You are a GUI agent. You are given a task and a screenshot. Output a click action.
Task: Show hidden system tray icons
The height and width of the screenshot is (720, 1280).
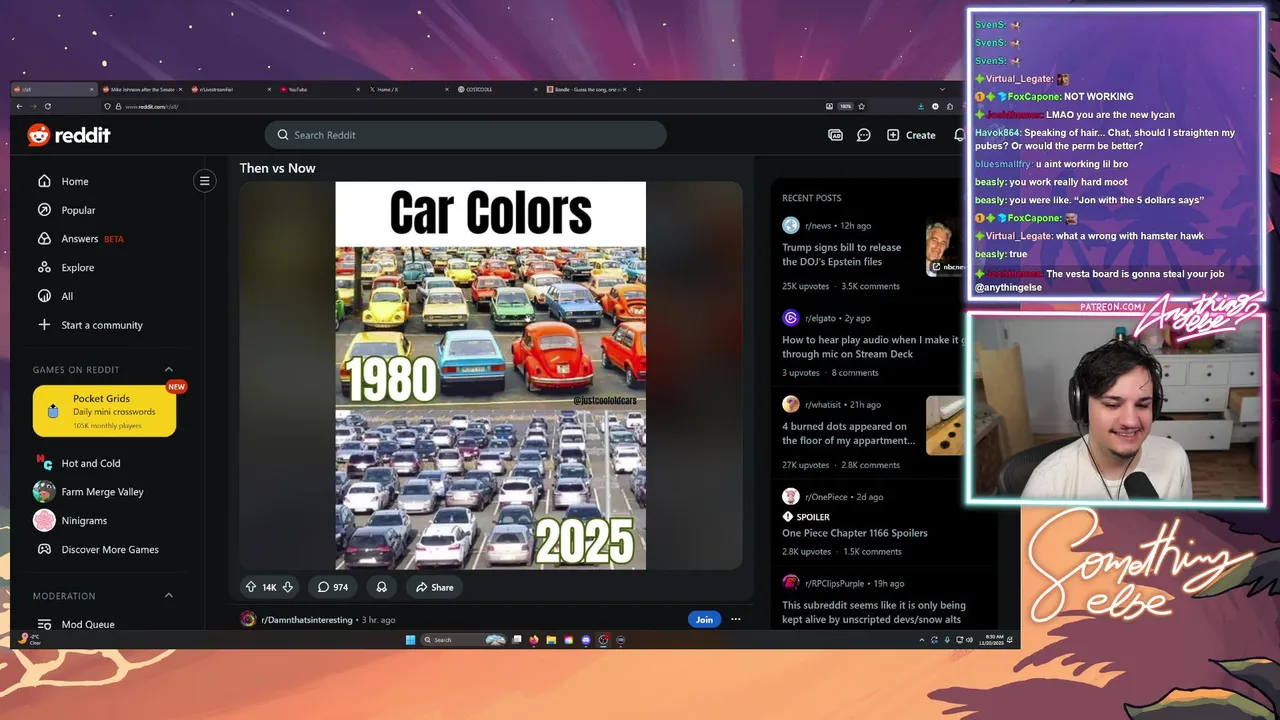coord(921,640)
